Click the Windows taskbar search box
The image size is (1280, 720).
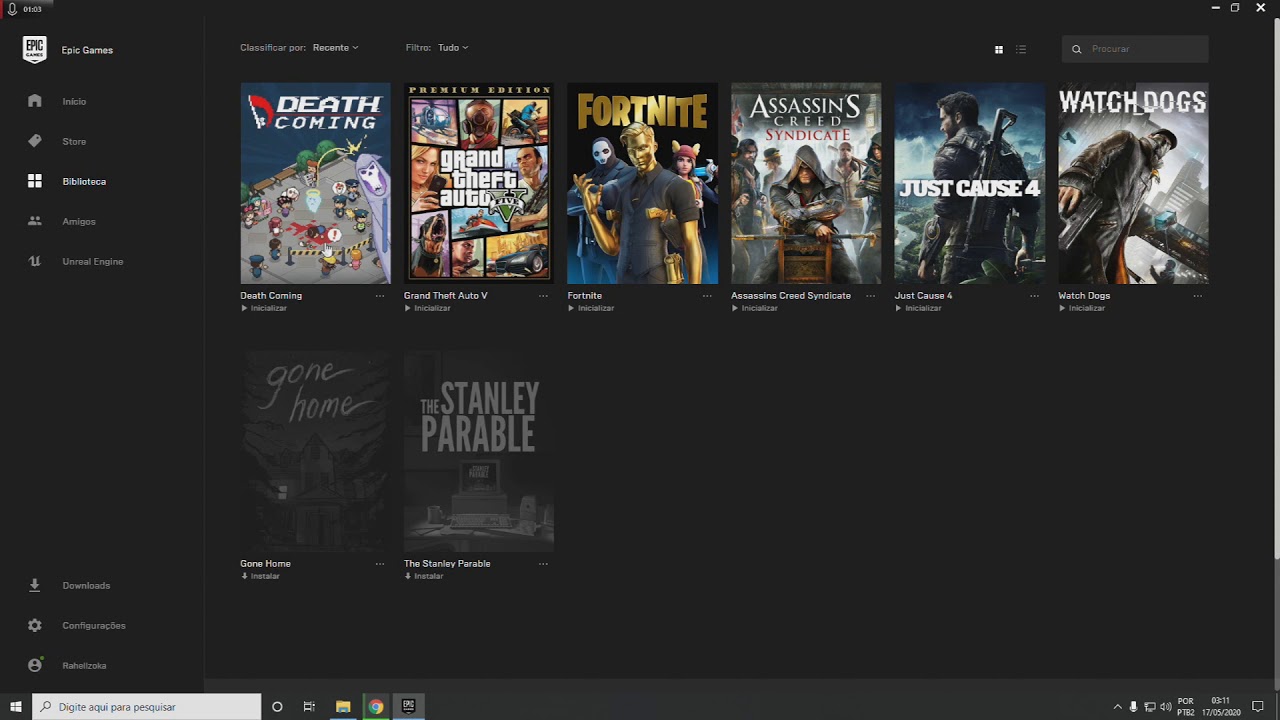(147, 707)
